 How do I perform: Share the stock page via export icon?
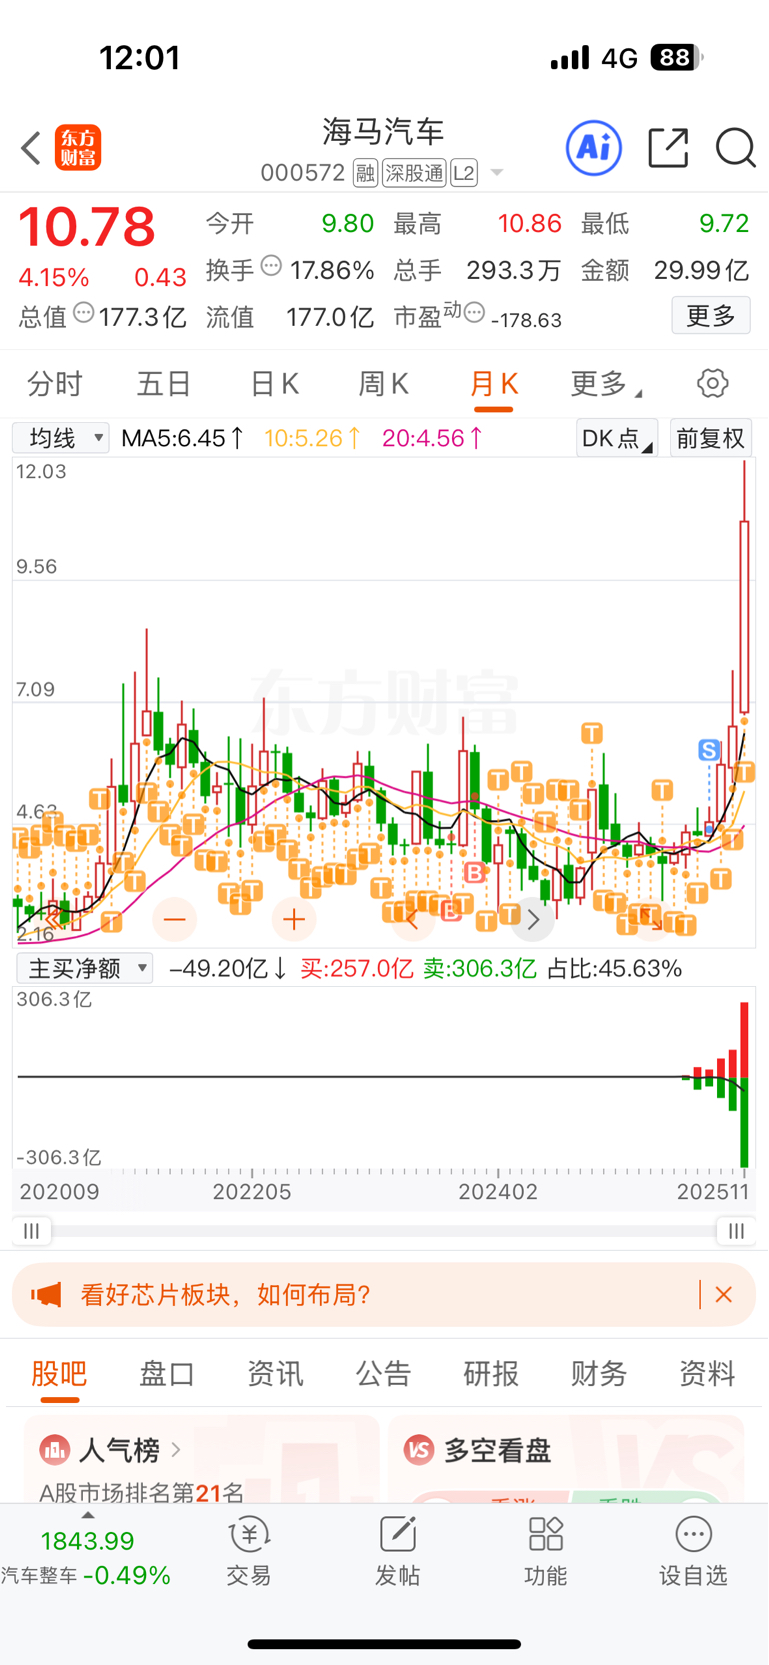click(x=668, y=148)
